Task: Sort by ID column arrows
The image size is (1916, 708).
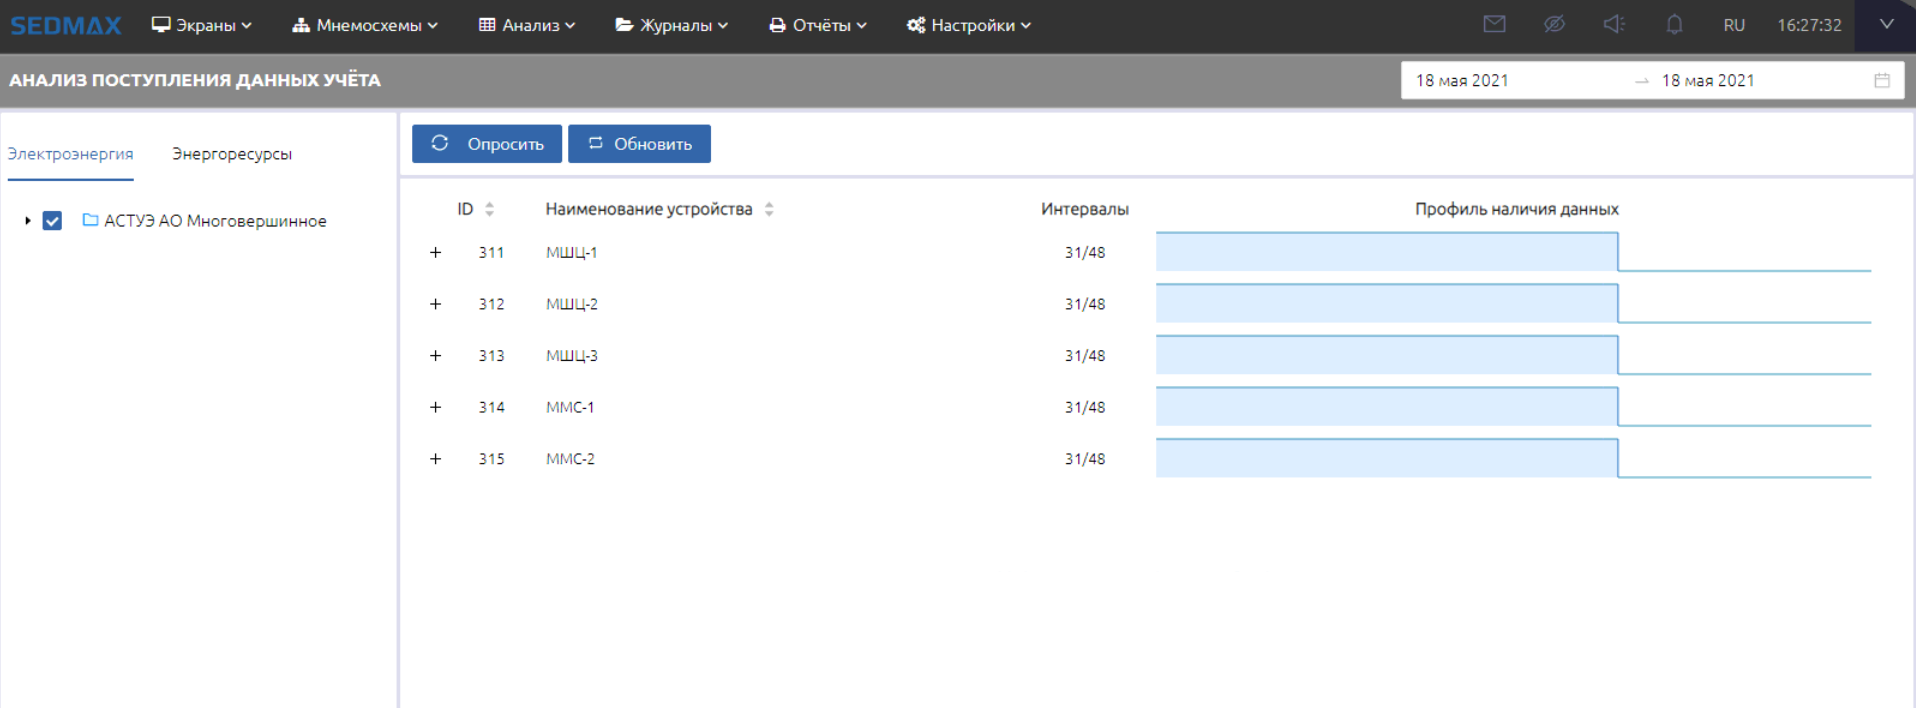Action: pyautogui.click(x=490, y=209)
